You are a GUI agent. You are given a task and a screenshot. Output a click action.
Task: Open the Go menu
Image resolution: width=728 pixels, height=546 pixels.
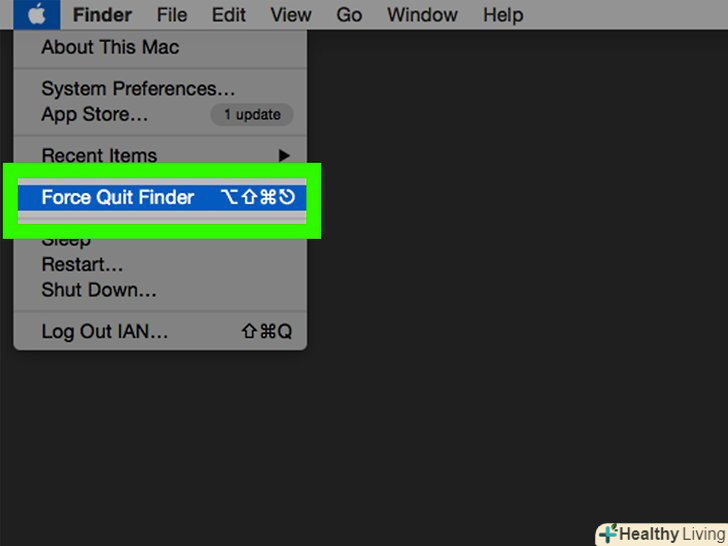pyautogui.click(x=349, y=15)
